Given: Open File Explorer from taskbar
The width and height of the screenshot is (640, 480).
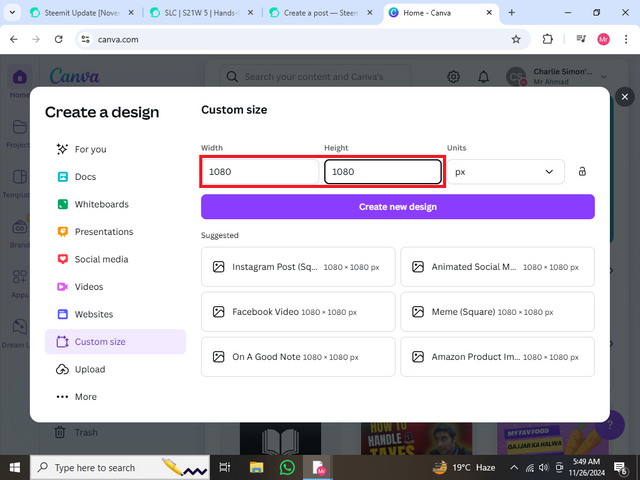Looking at the screenshot, I should 256,468.
